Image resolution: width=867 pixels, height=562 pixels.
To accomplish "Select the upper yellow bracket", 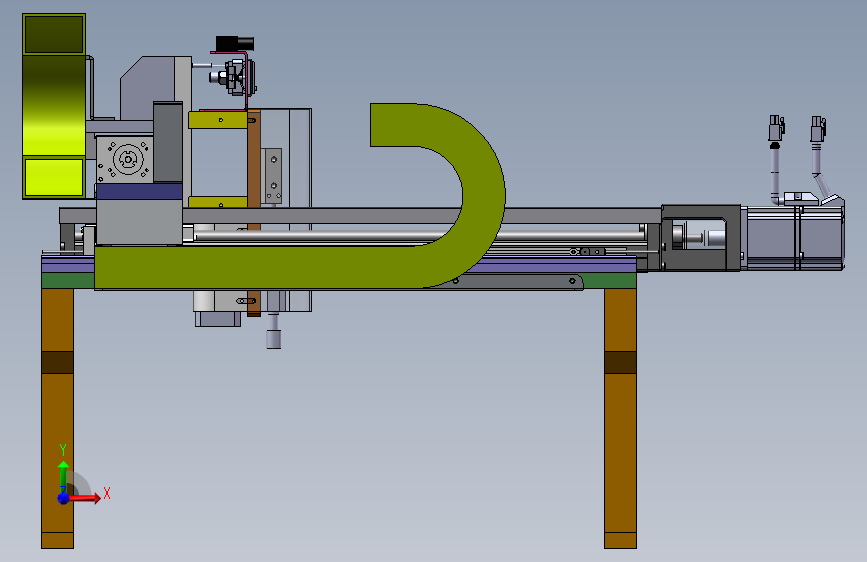I will (217, 120).
